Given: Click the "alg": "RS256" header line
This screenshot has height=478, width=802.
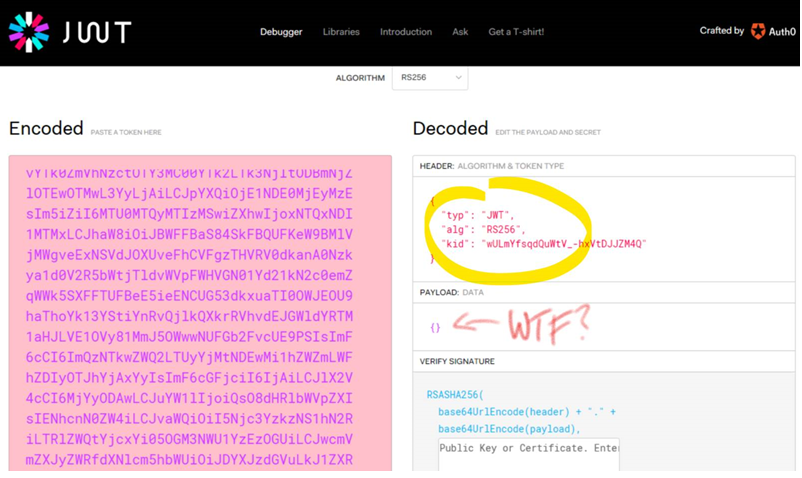Looking at the screenshot, I should [x=483, y=230].
